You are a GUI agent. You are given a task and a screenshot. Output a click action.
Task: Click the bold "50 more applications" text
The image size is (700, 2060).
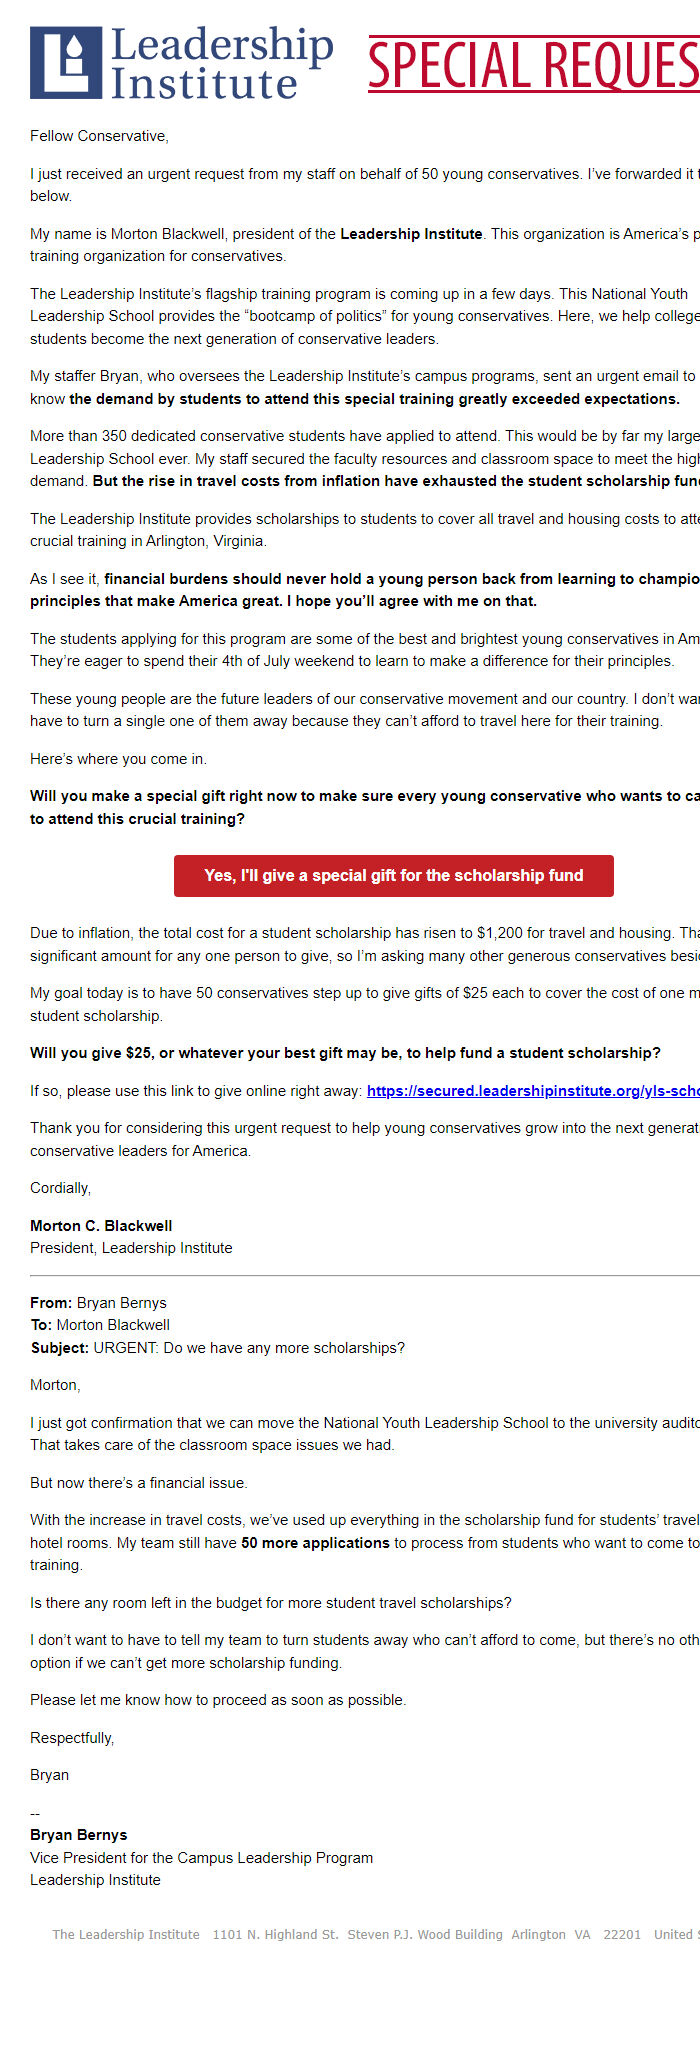click(x=315, y=1543)
